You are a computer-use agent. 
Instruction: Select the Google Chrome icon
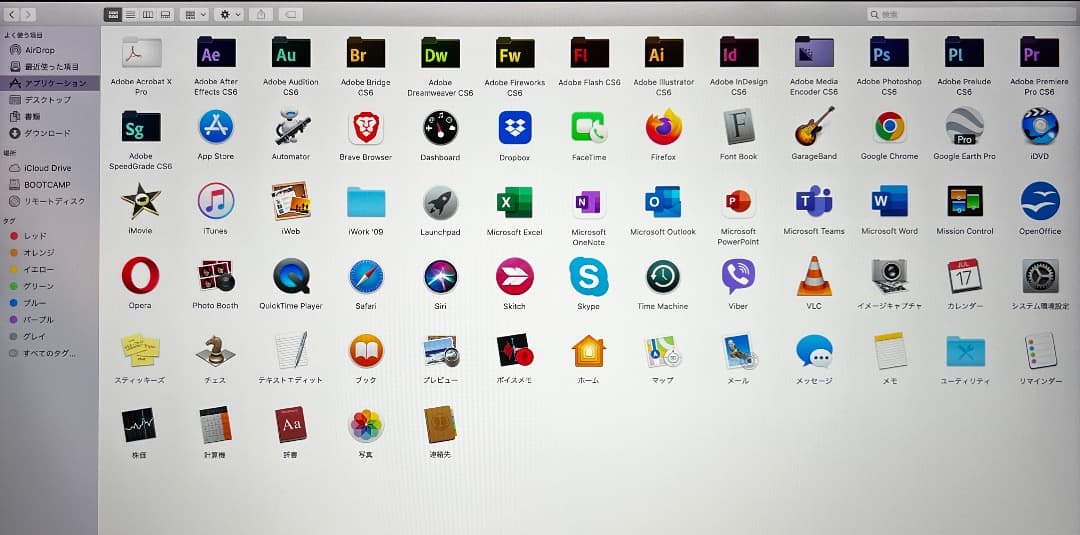point(889,127)
